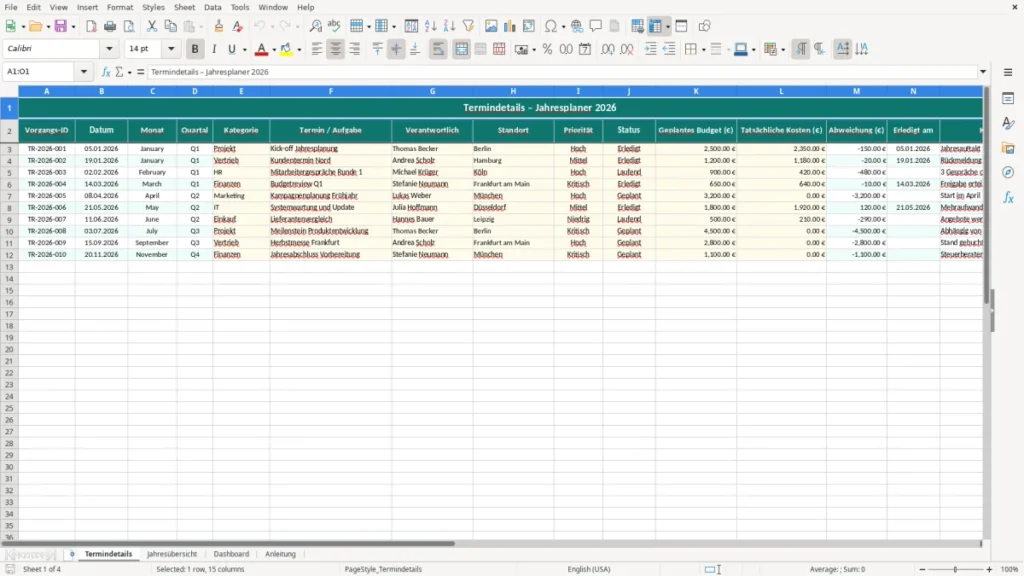Toggle Italic formatting

(x=214, y=49)
